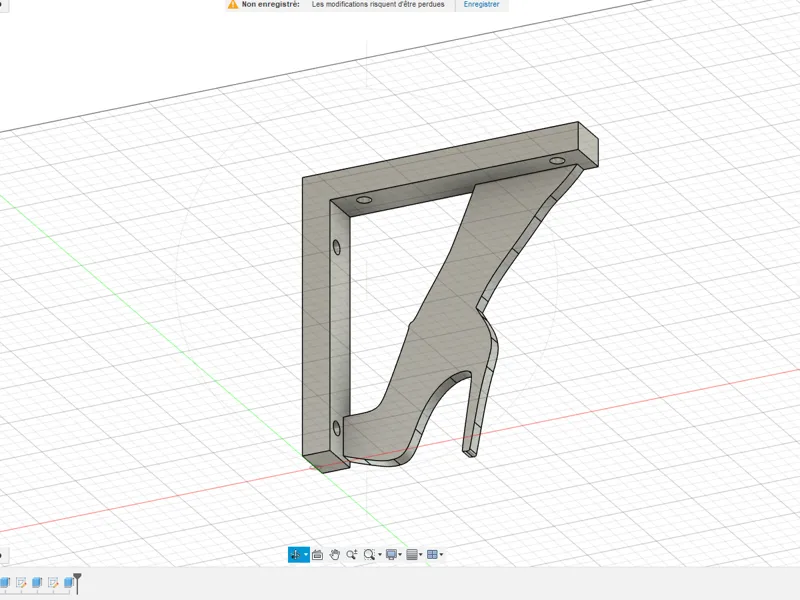Click the orange unsaved warning triangle
Image resolution: width=800 pixels, height=600 pixels.
coord(233,4)
